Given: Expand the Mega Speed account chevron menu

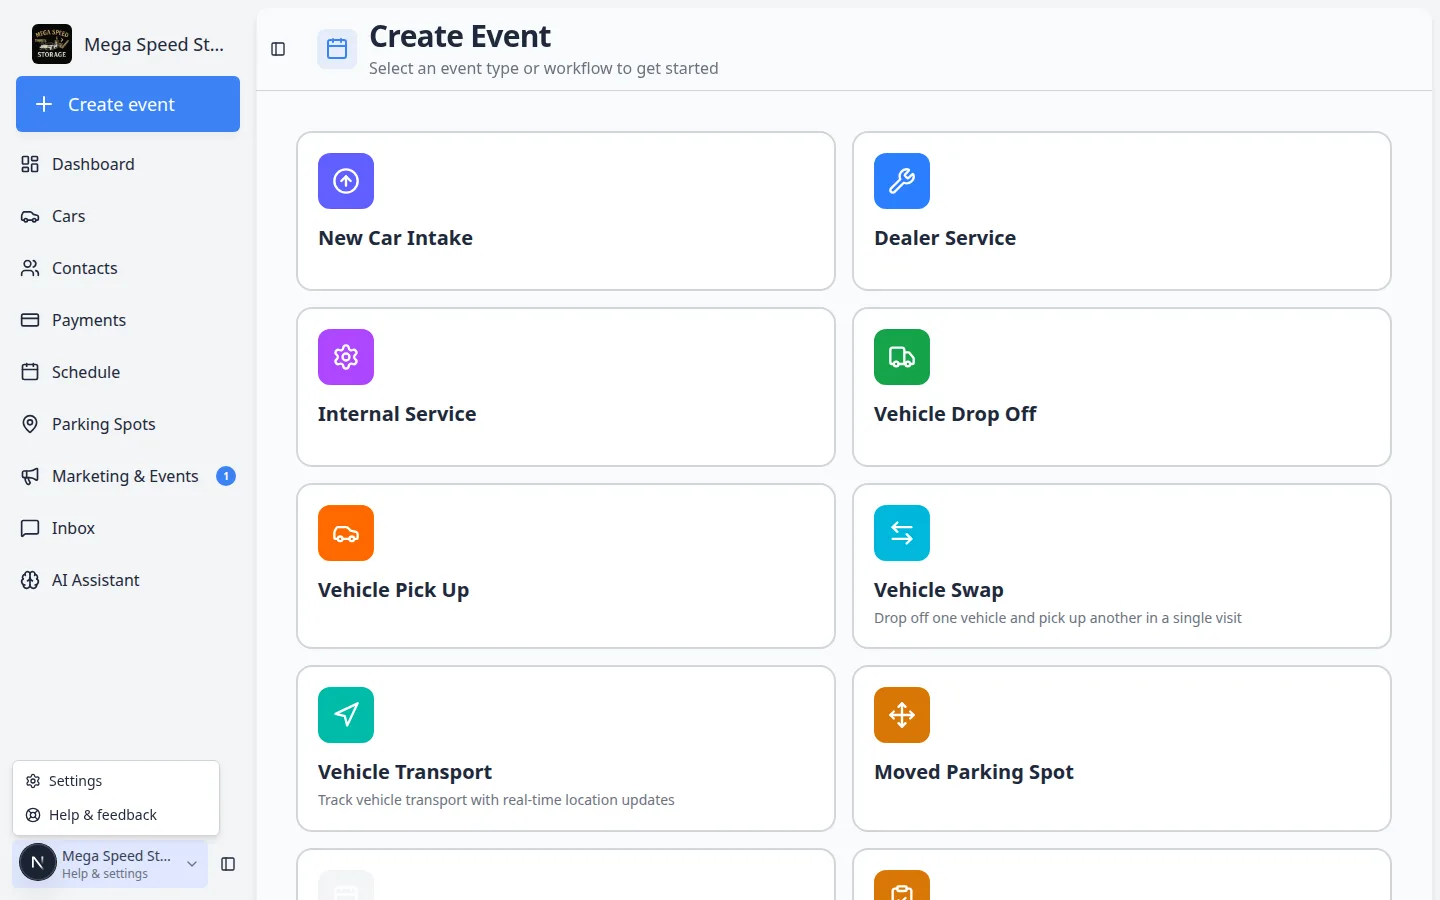Looking at the screenshot, I should click(x=192, y=864).
